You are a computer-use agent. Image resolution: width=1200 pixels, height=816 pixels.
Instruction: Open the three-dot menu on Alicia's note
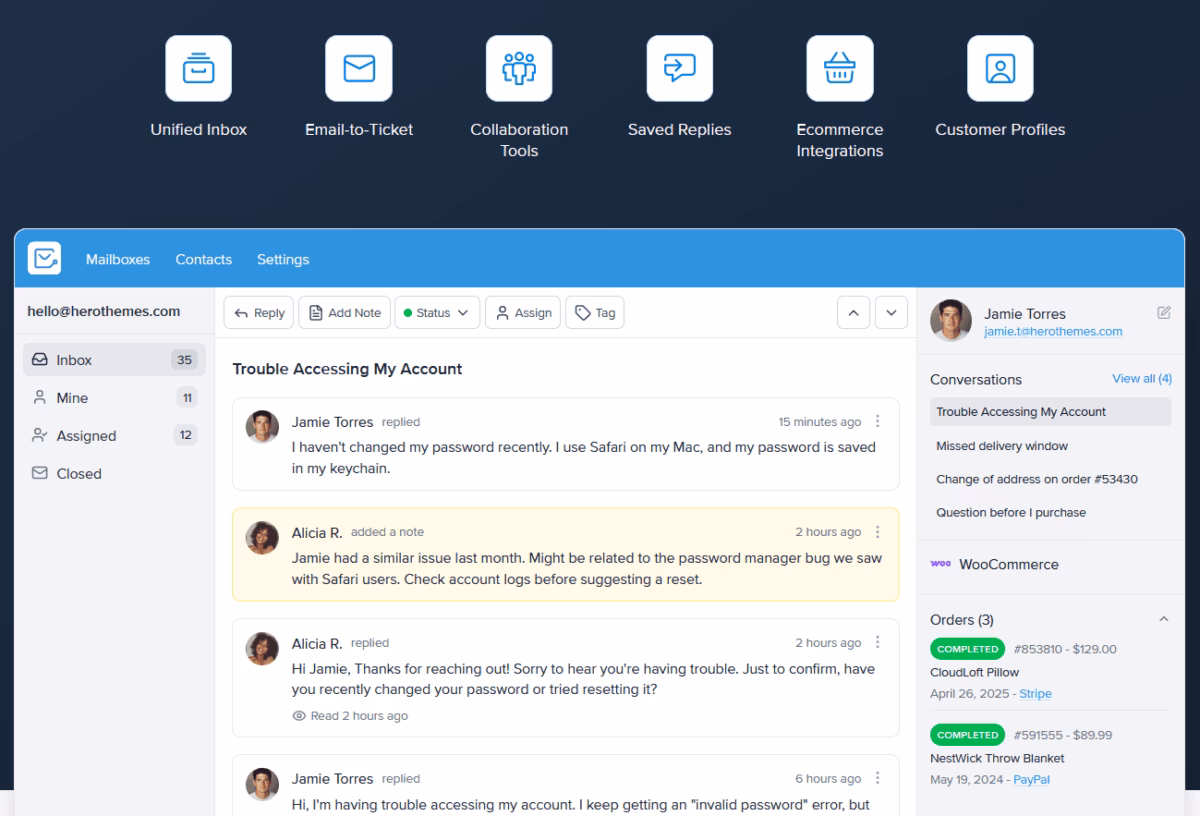click(x=878, y=532)
